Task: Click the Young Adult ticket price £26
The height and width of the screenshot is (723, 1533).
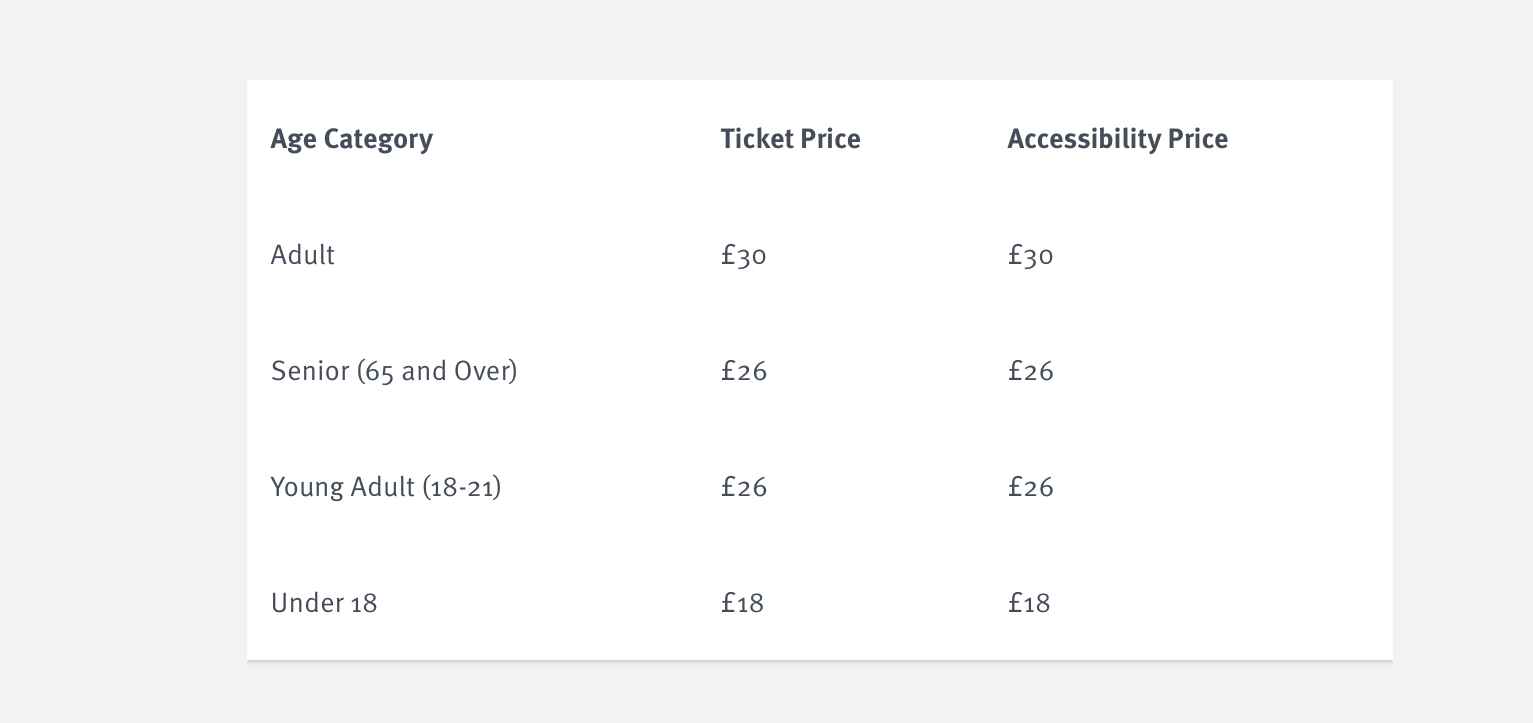Action: pos(744,487)
